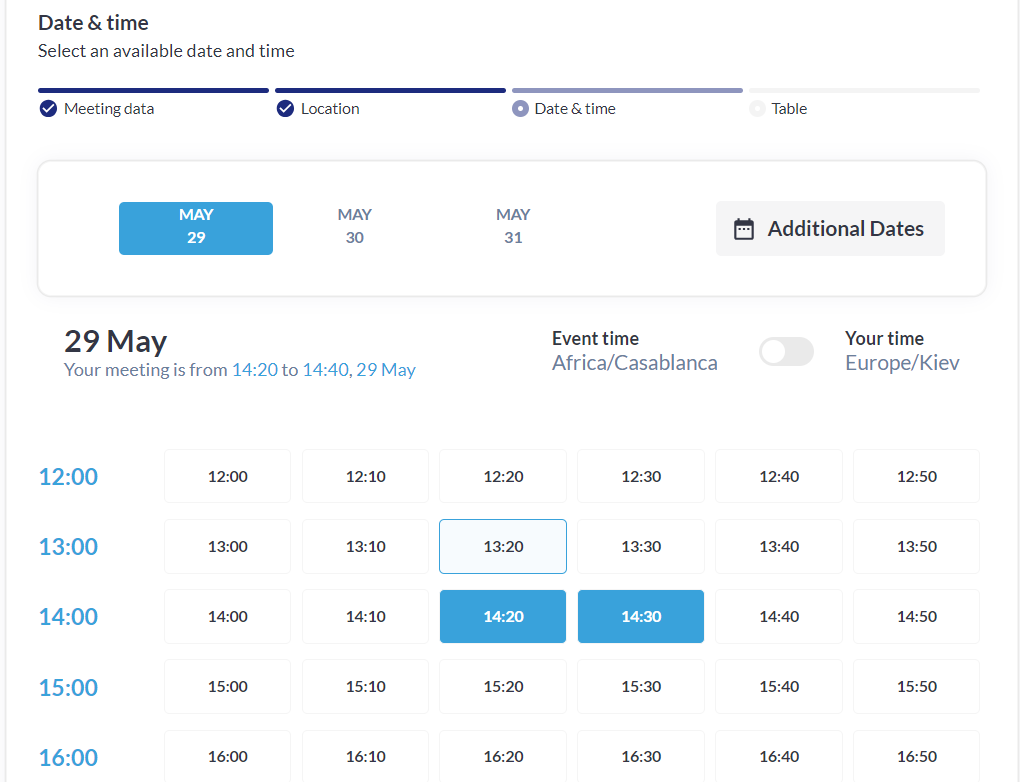This screenshot has width=1020, height=782.
Task: Toggle between Event time and Your time
Action: click(x=786, y=351)
